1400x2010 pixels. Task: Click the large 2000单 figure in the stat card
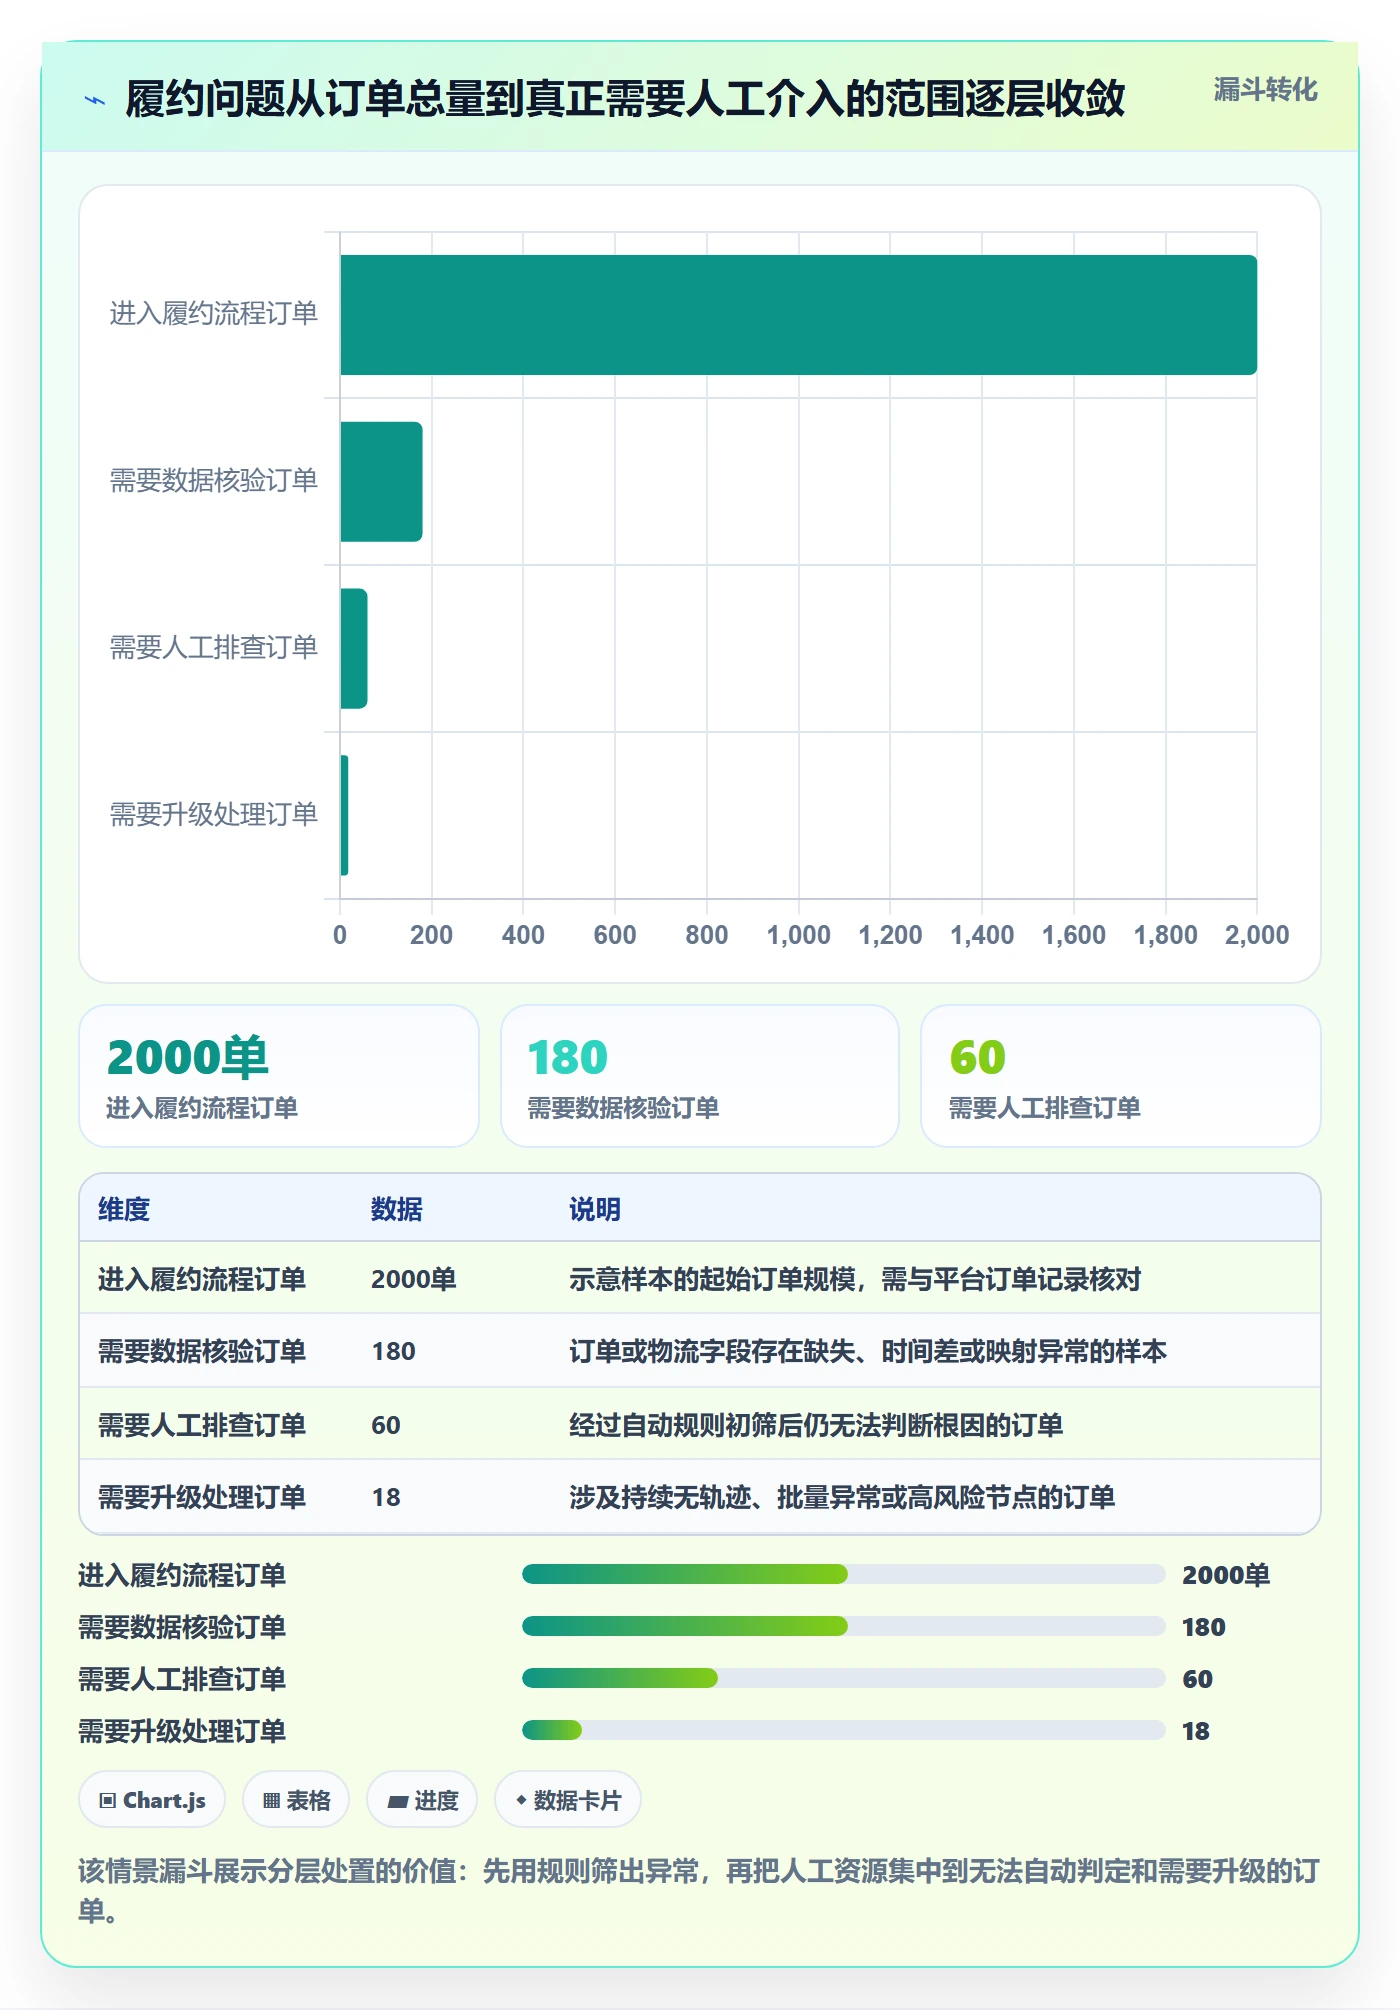tap(188, 1057)
